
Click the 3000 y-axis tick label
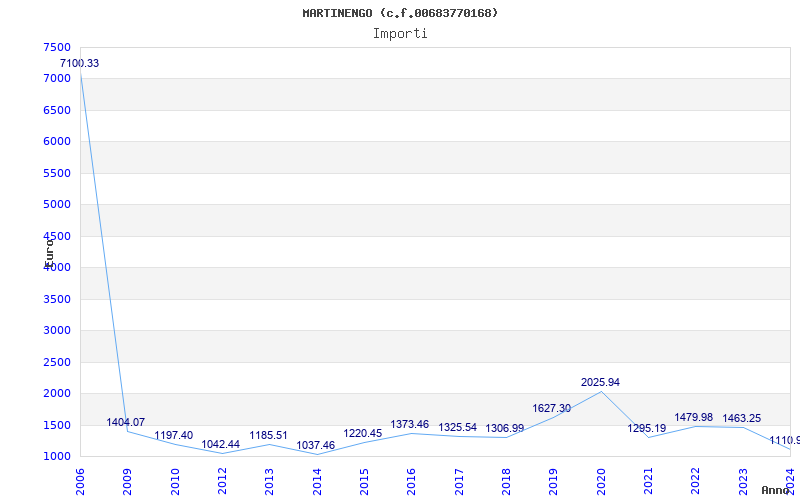(x=57, y=331)
